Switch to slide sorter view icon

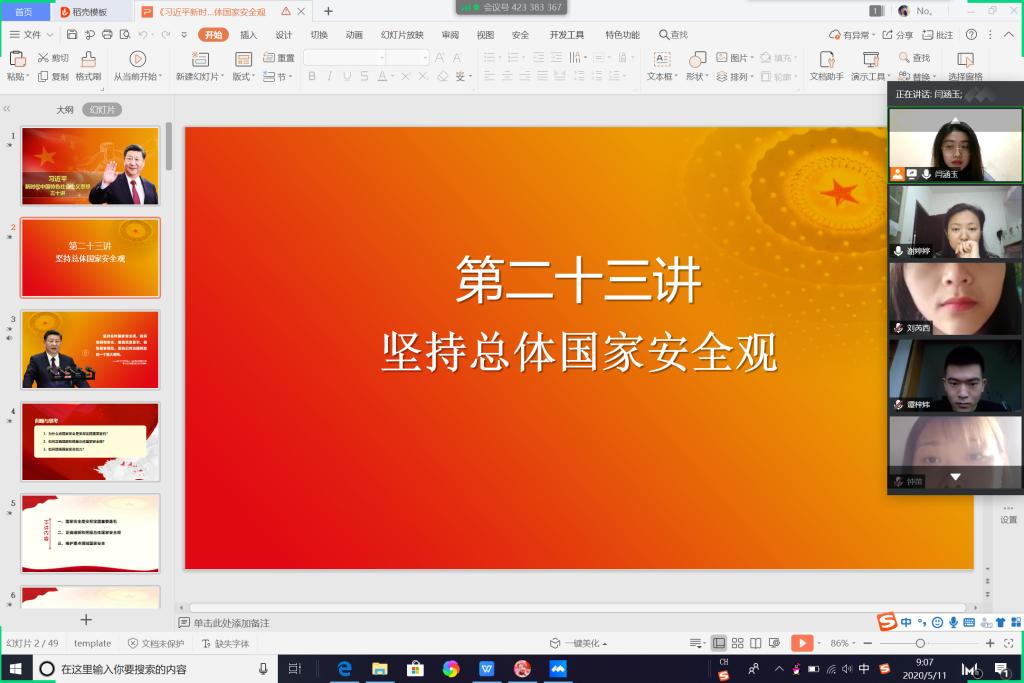pyautogui.click(x=737, y=643)
